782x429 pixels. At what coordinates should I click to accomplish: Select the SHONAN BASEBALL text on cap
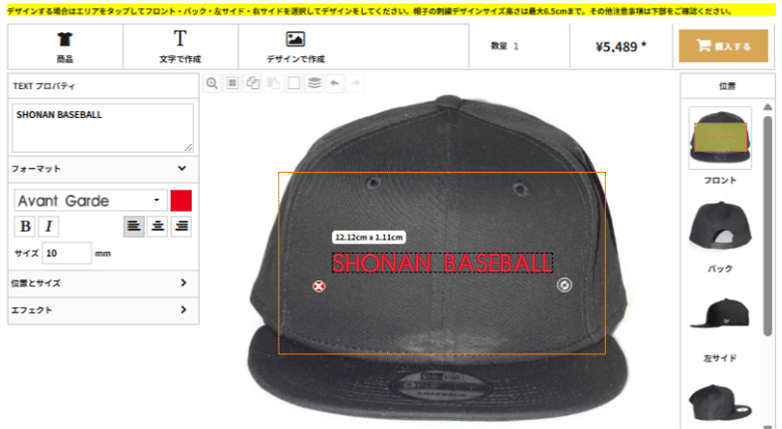click(442, 263)
